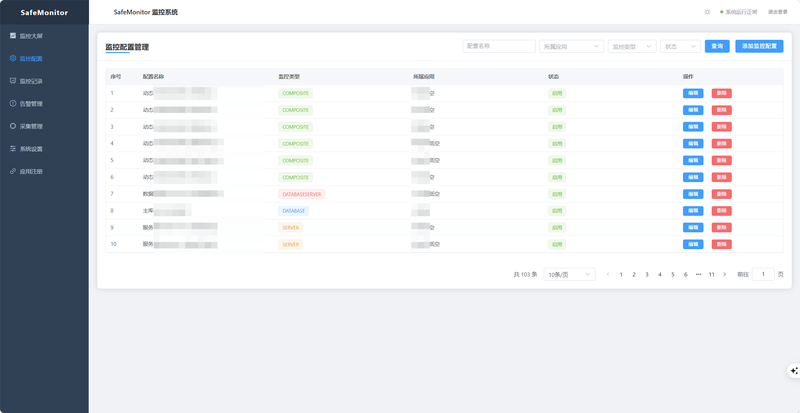Edit the row 8 DATABASE configuration

tap(693, 211)
